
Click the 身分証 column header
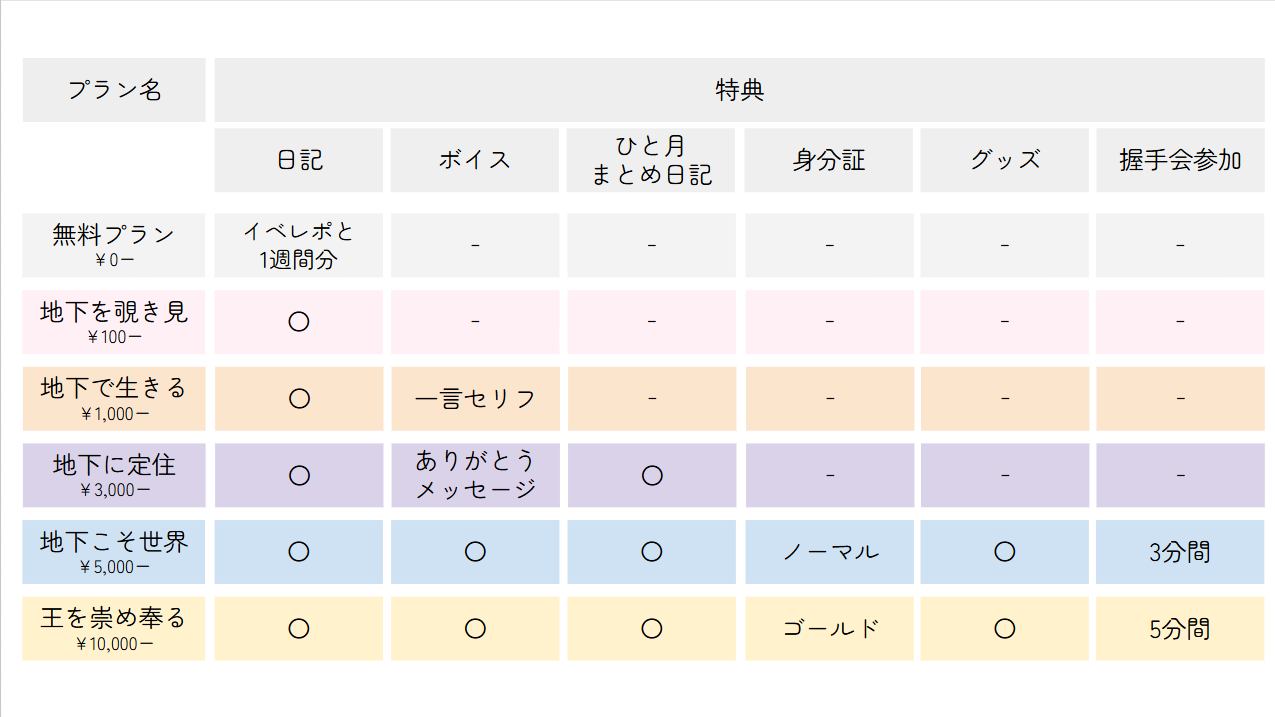[829, 160]
